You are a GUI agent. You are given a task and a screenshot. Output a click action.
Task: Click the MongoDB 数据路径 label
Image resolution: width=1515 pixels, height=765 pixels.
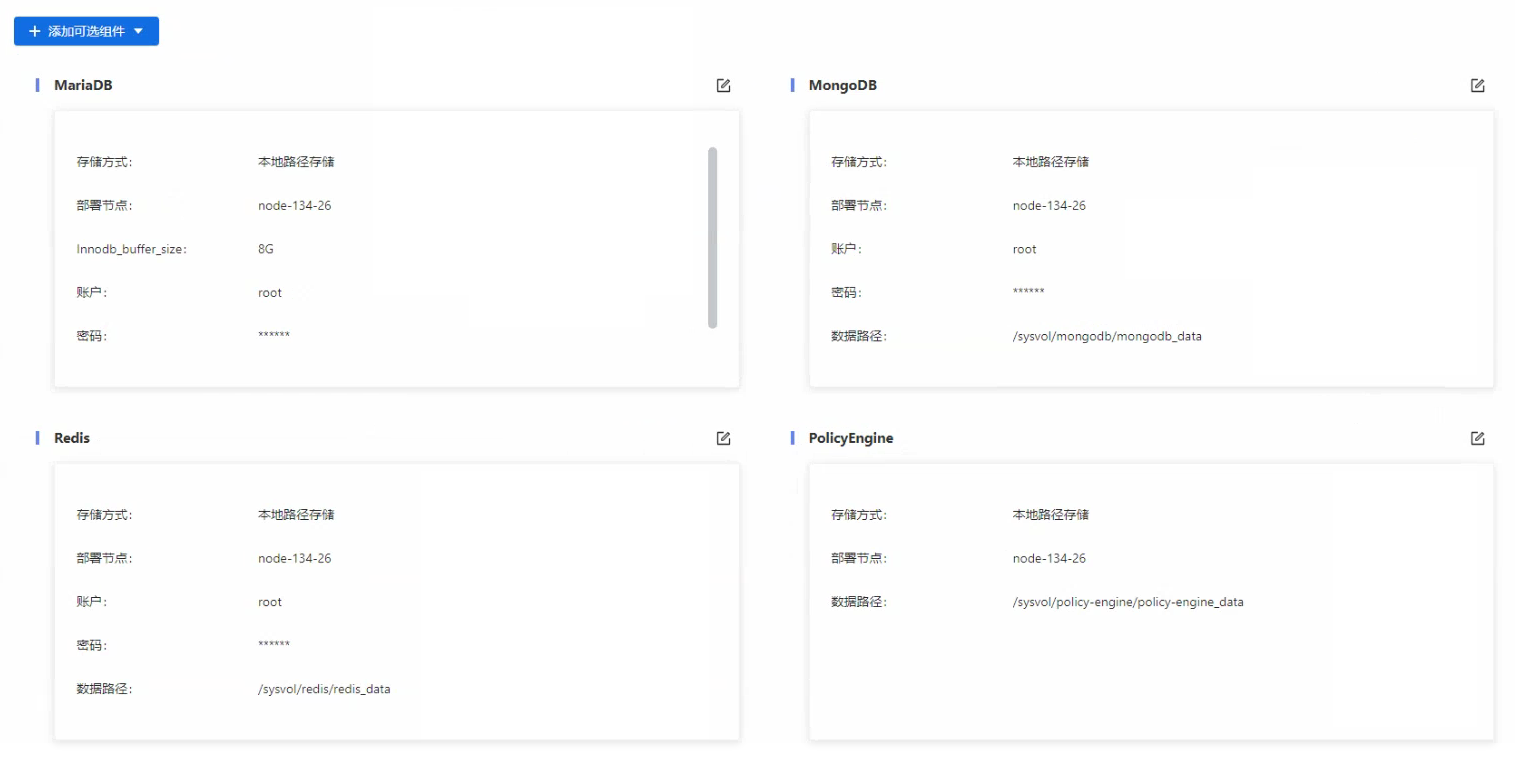[x=859, y=336]
